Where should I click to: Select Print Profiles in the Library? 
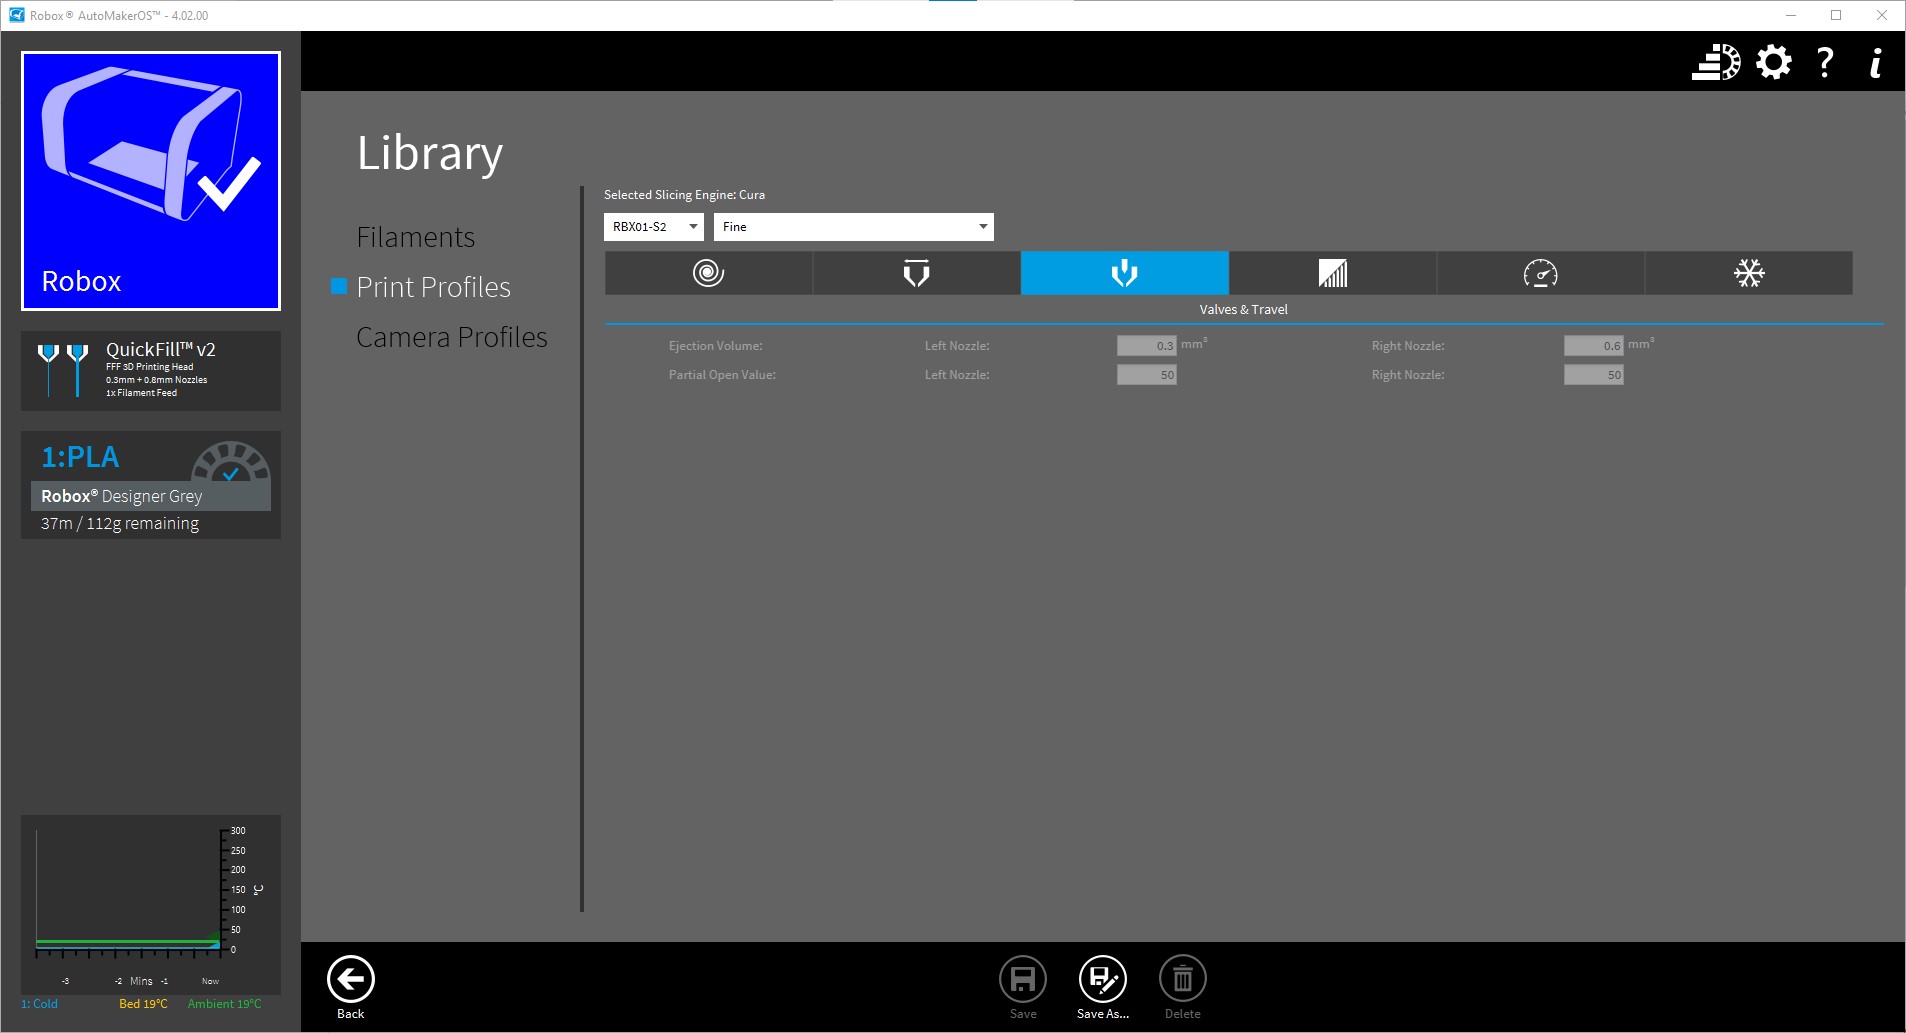433,287
